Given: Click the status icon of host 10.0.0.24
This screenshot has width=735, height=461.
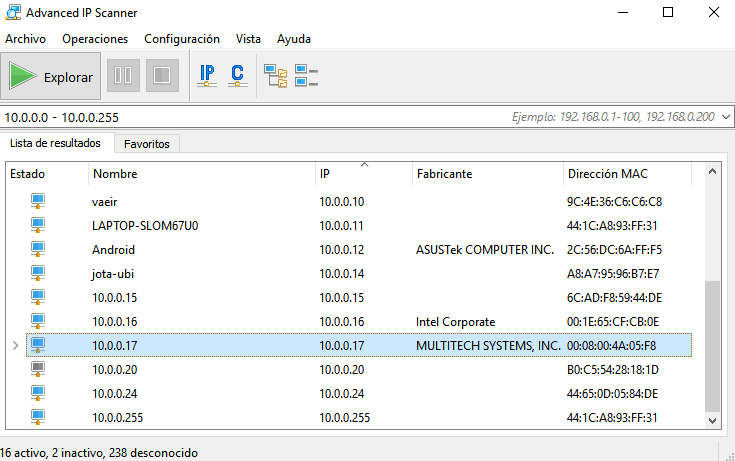Looking at the screenshot, I should 38,393.
